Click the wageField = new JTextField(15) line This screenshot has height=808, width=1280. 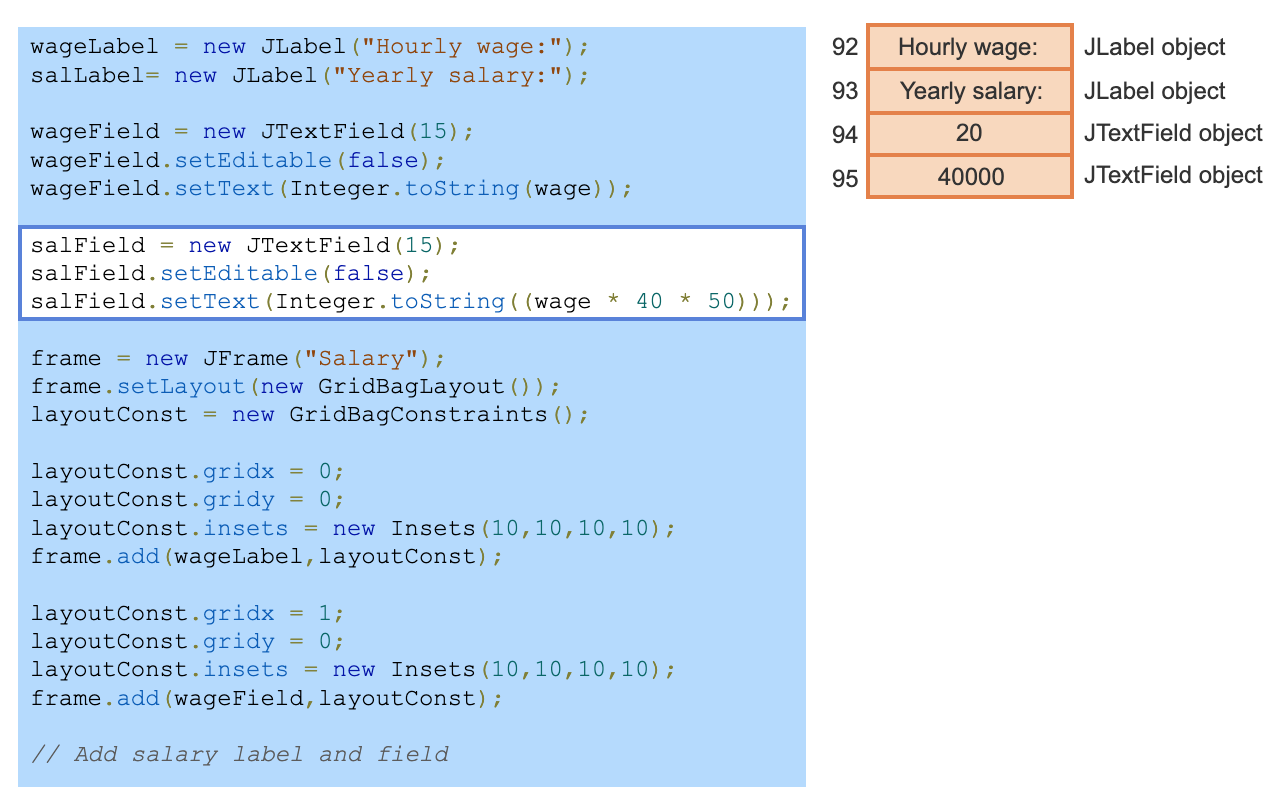[253, 132]
